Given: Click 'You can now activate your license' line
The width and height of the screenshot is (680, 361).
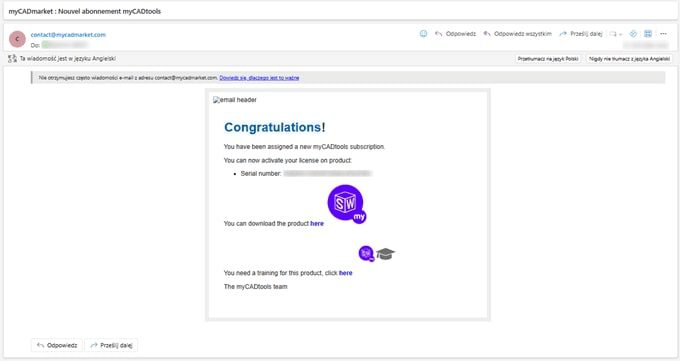Looking at the screenshot, I should point(288,161).
